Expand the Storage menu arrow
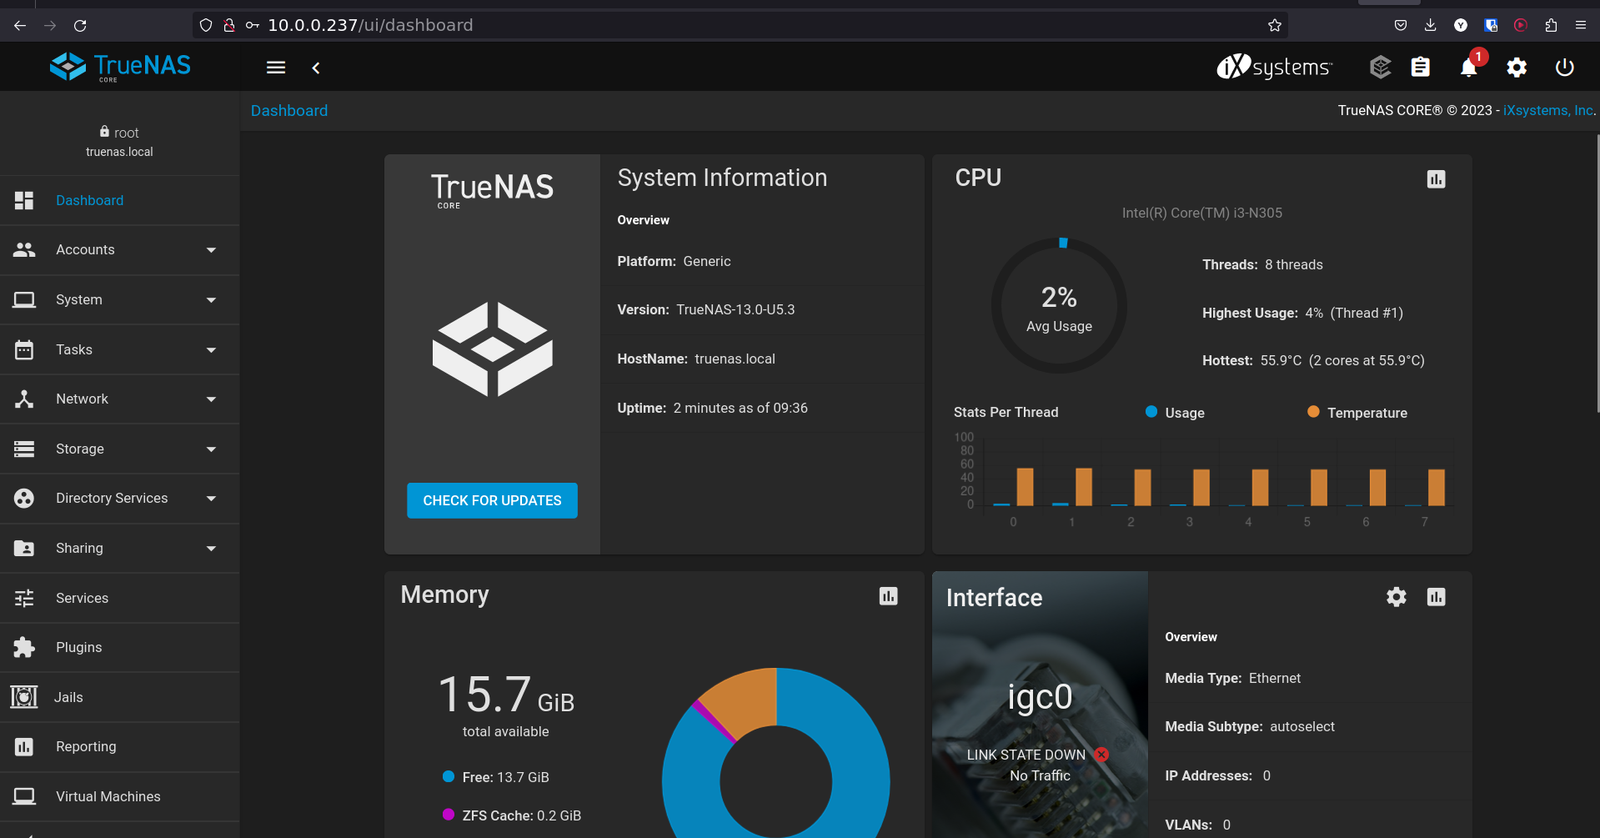1600x838 pixels. [211, 449]
